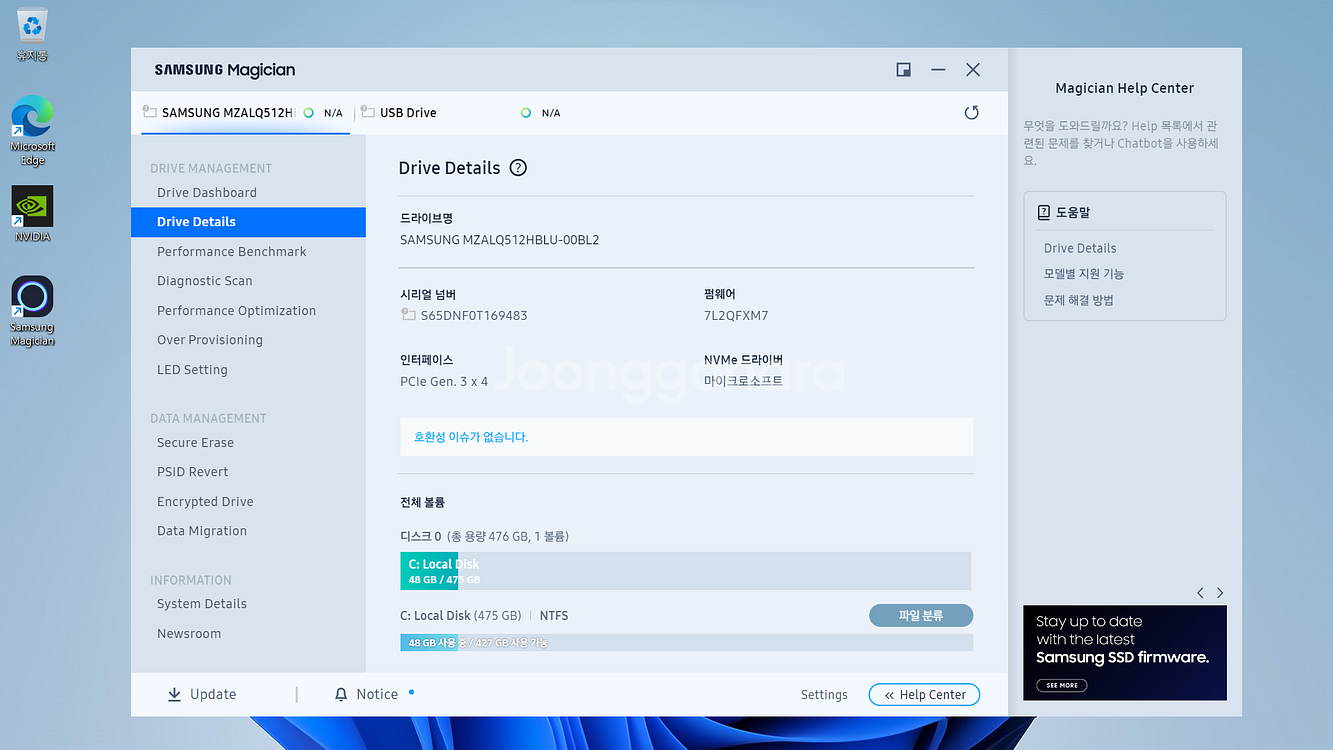Open Secure Erase in Data Management
The width and height of the screenshot is (1333, 750).
coord(195,443)
